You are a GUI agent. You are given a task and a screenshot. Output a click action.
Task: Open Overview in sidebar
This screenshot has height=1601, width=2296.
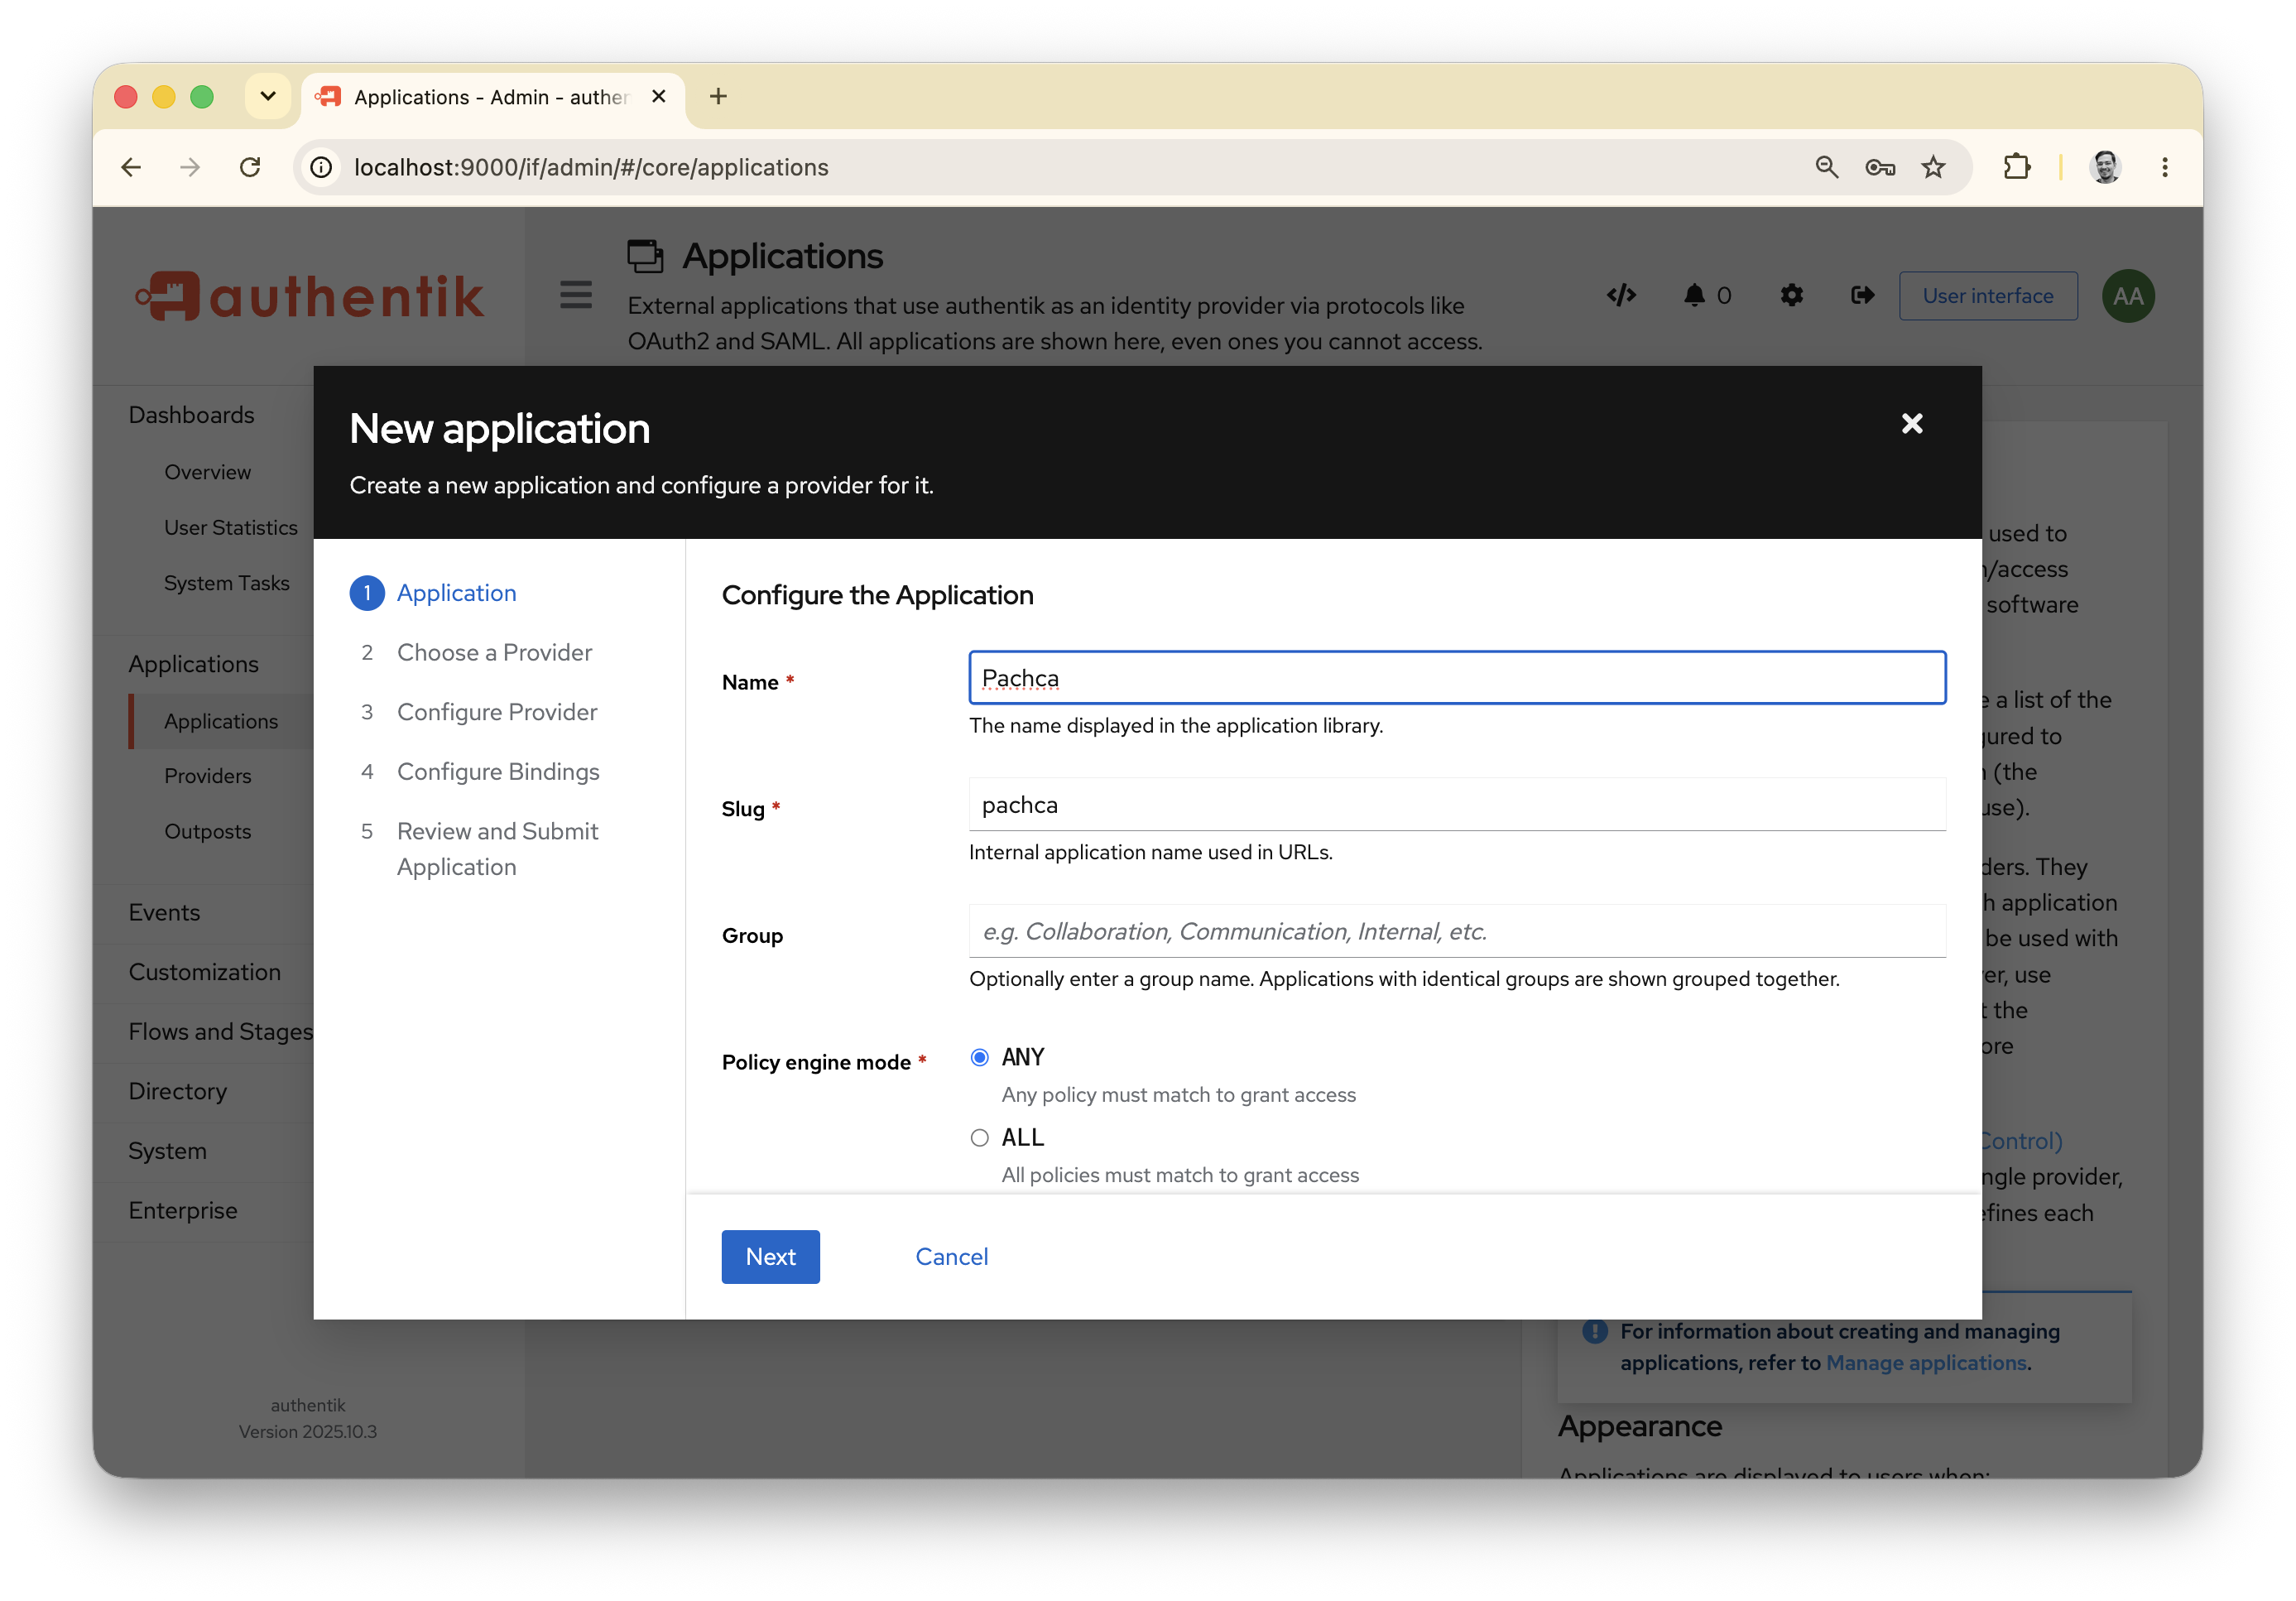[207, 472]
